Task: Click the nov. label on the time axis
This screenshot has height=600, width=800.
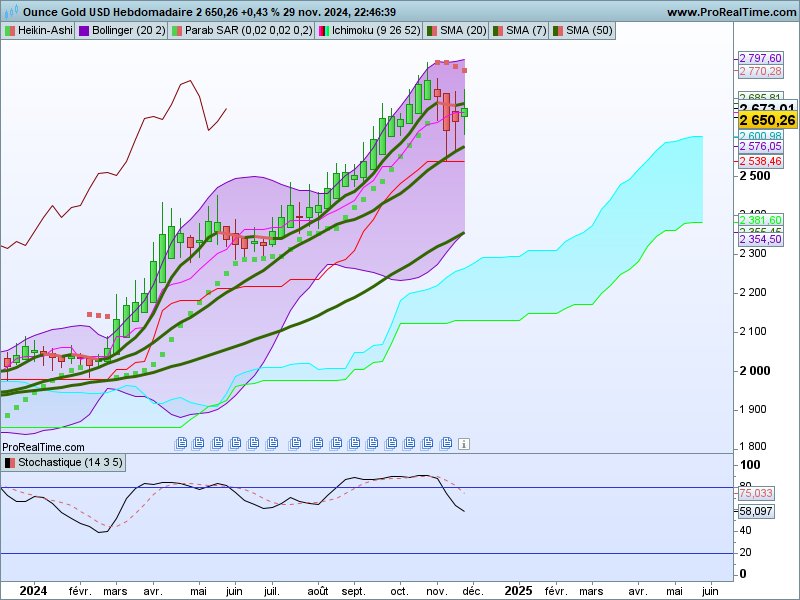Action: point(436,591)
